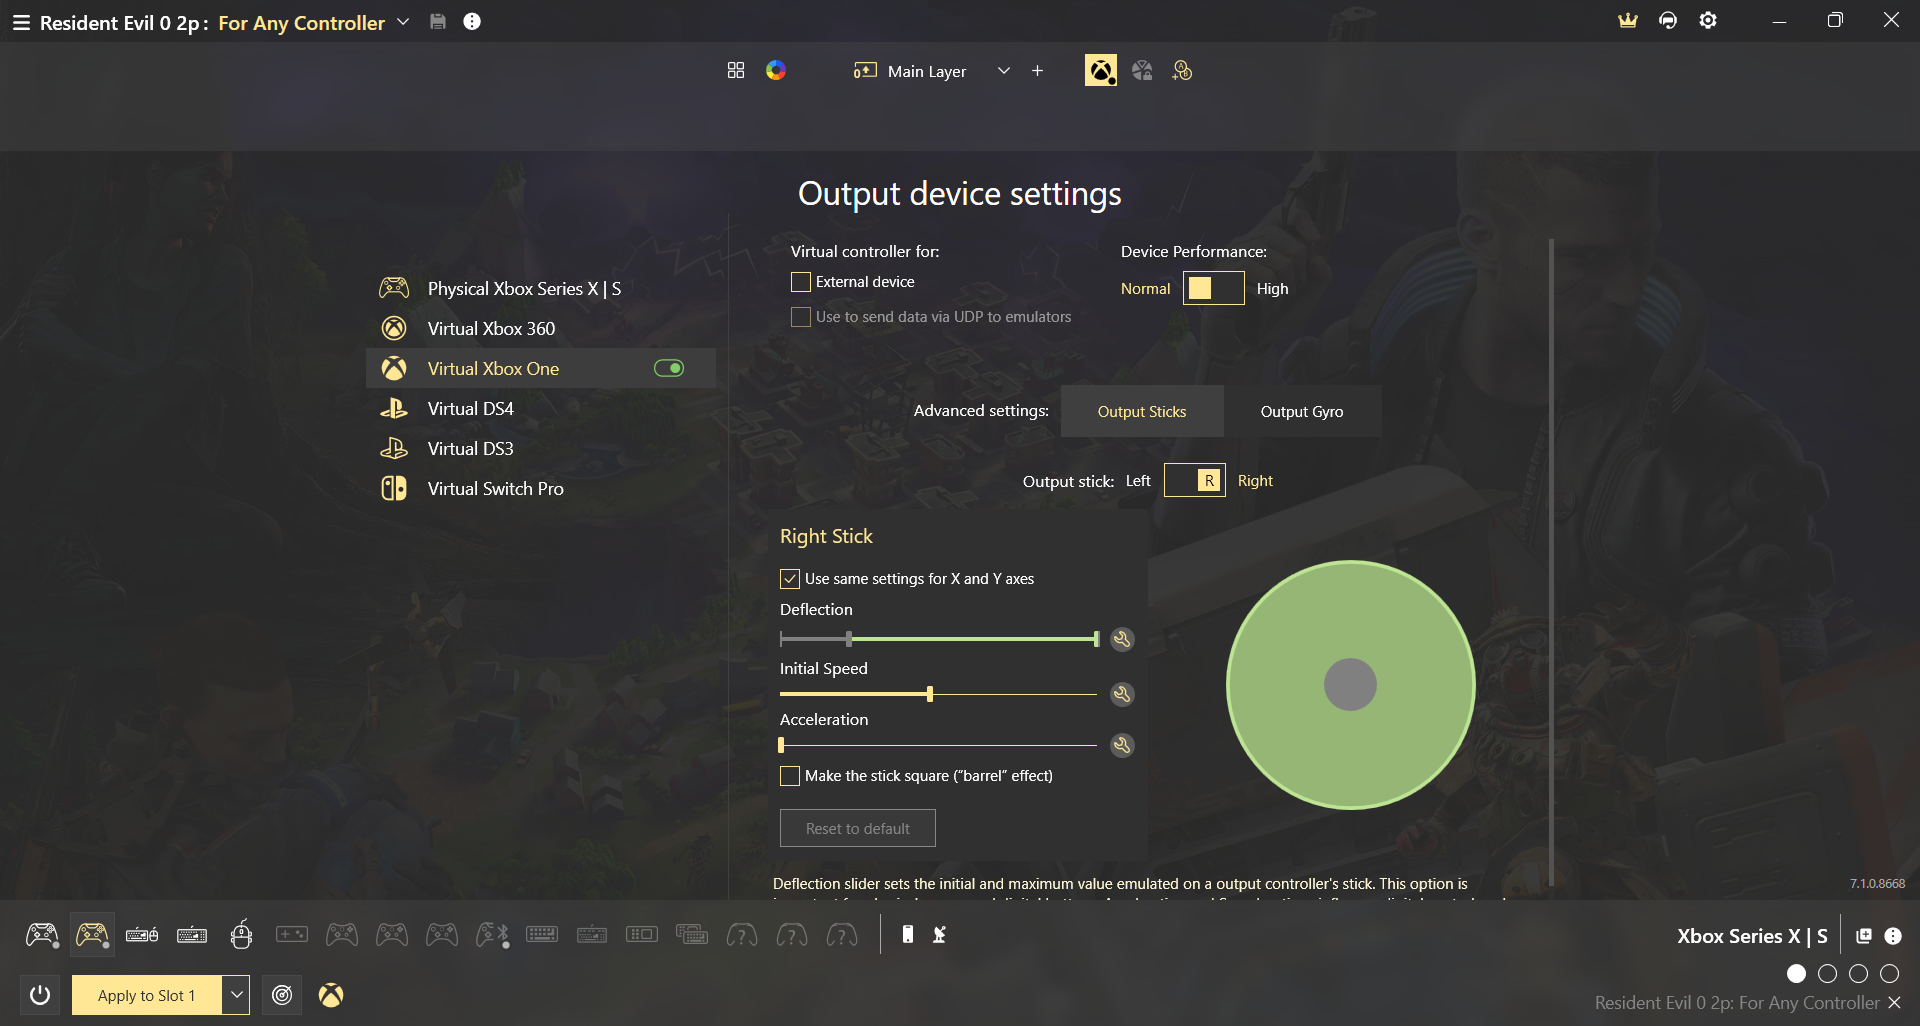Viewport: 1920px width, 1026px height.
Task: Close the Resident Evil 0 2p slot config
Action: coord(1894,1002)
